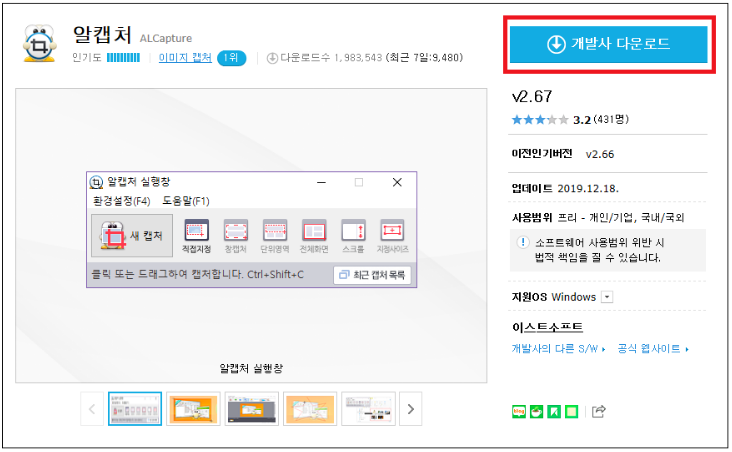
Task: Select the third dark screenshot thumbnail
Action: pos(252,409)
